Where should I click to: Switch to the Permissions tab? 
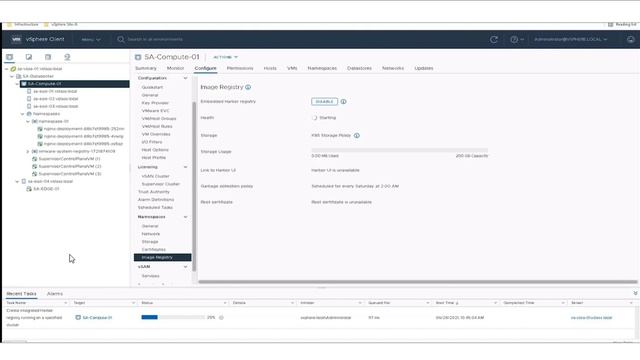tap(240, 68)
